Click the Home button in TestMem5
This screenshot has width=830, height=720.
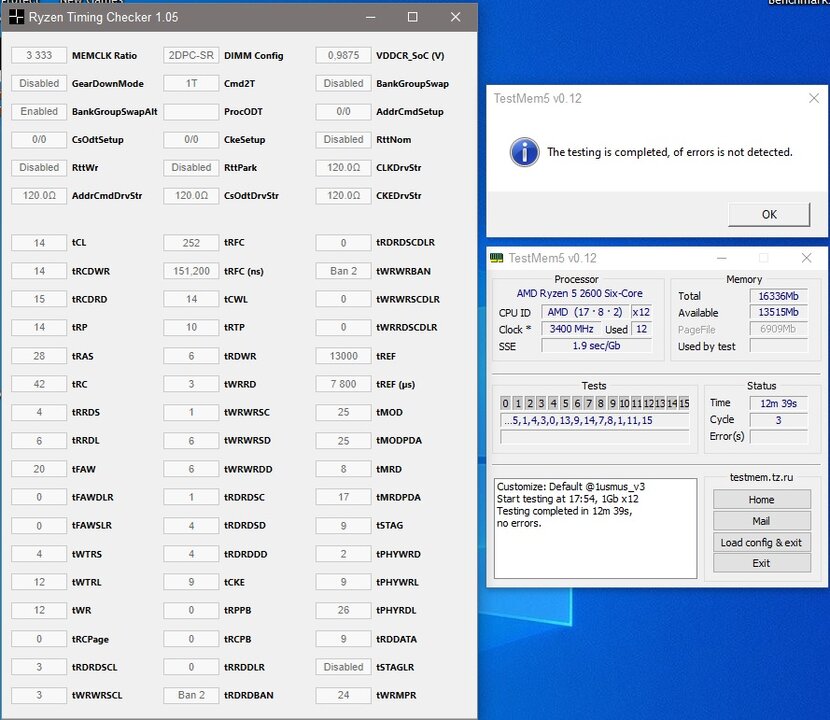[x=761, y=499]
